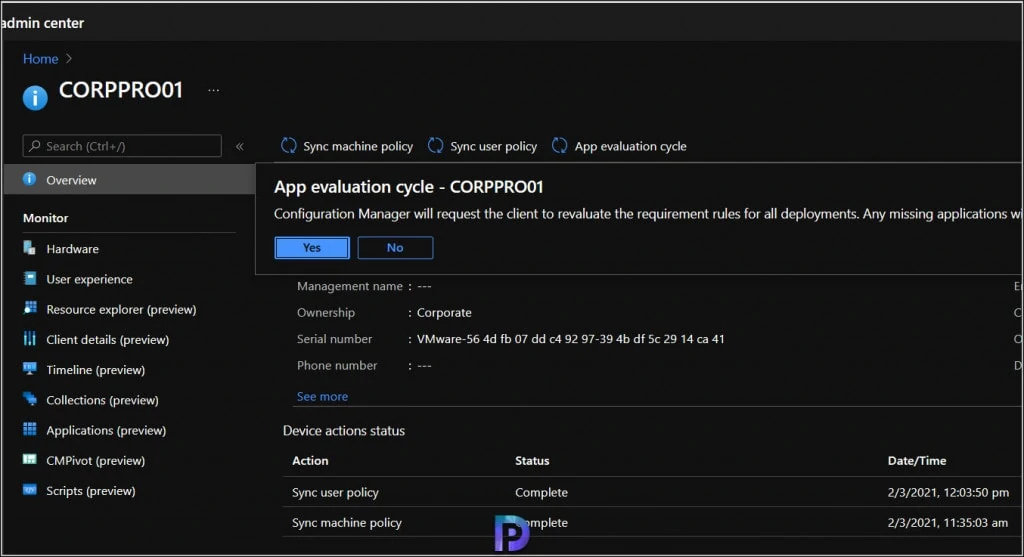Select the Sync machine policy table row
The image size is (1024, 557).
click(x=652, y=522)
